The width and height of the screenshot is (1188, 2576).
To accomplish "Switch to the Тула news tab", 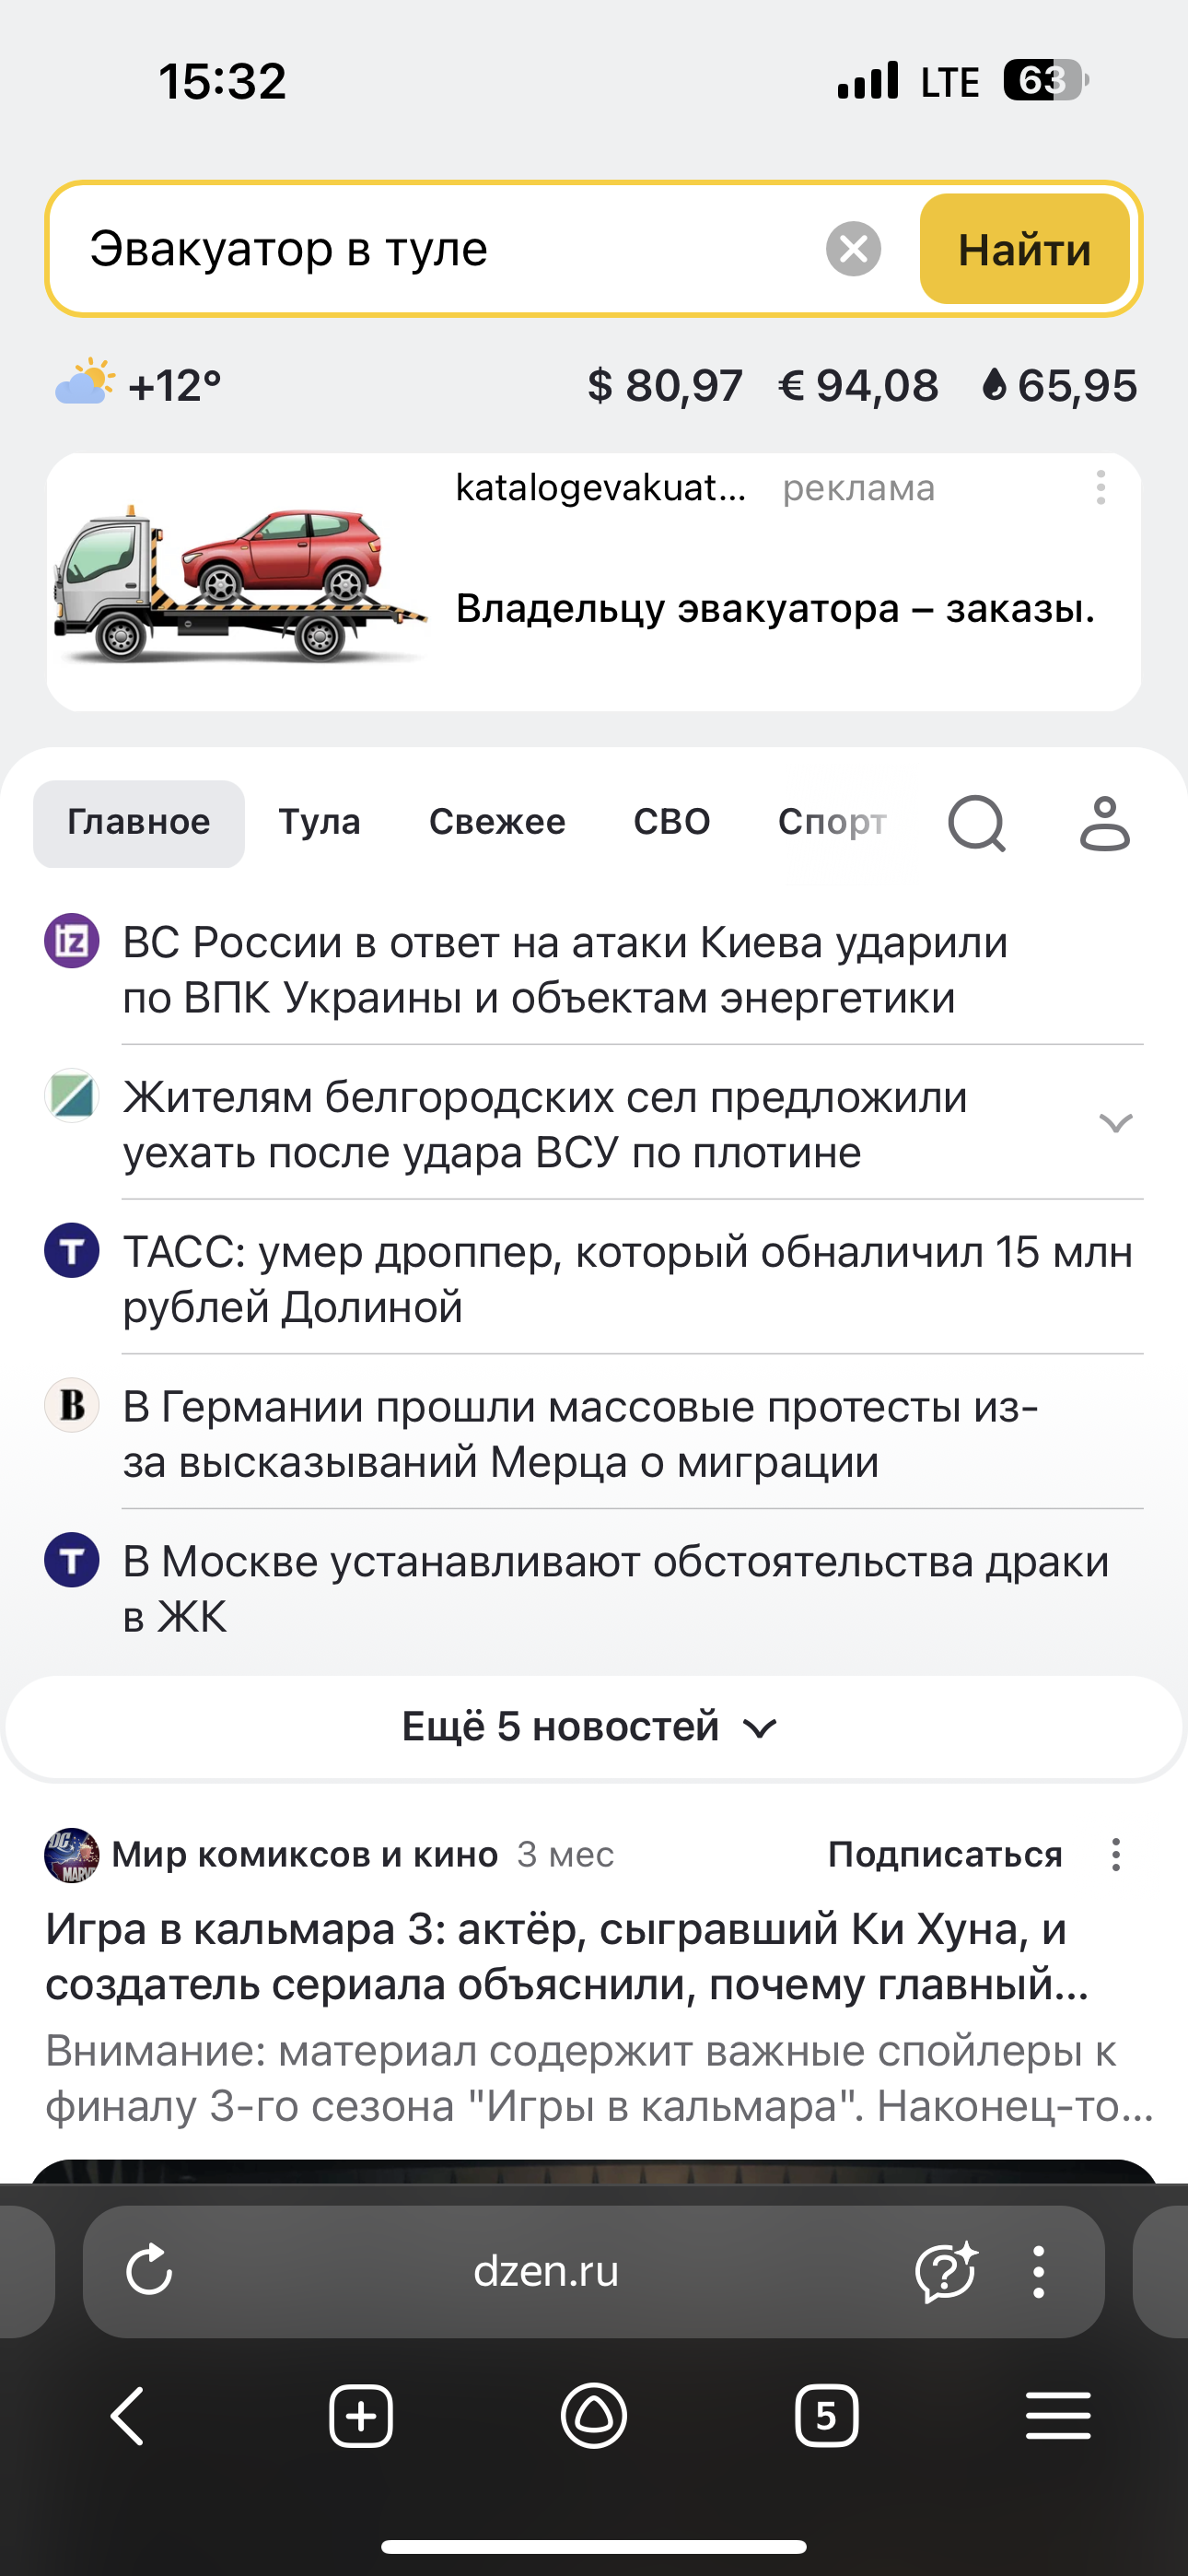I will 319,822.
